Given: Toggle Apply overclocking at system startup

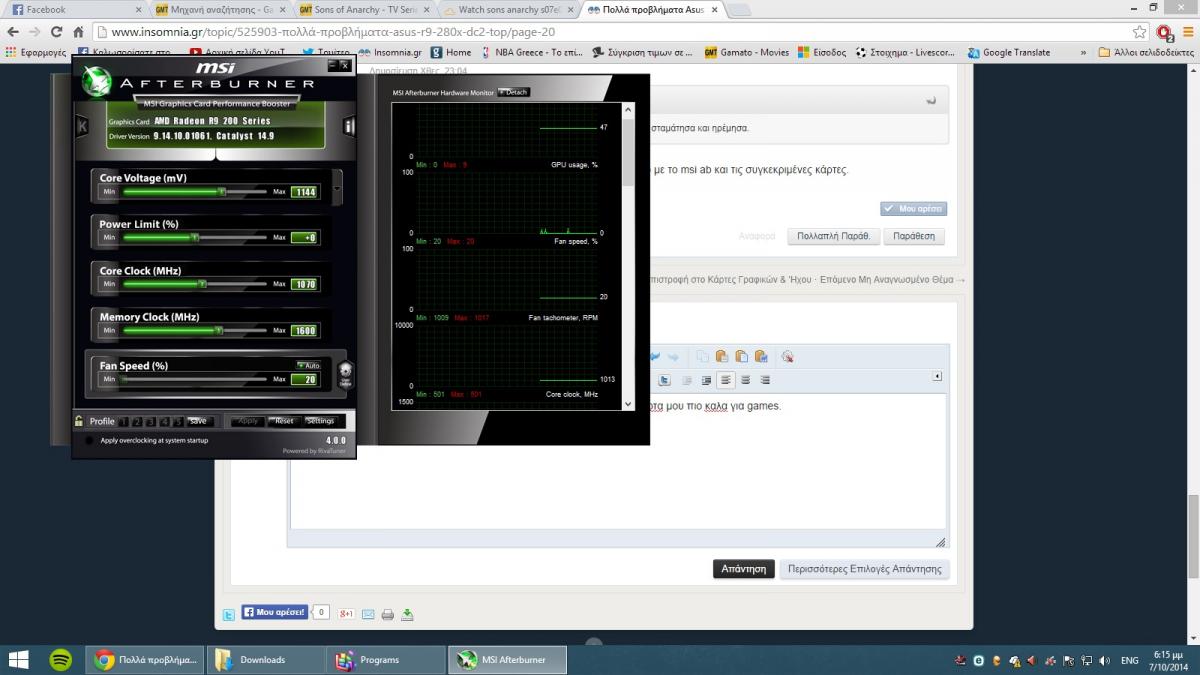Looking at the screenshot, I should (x=90, y=440).
